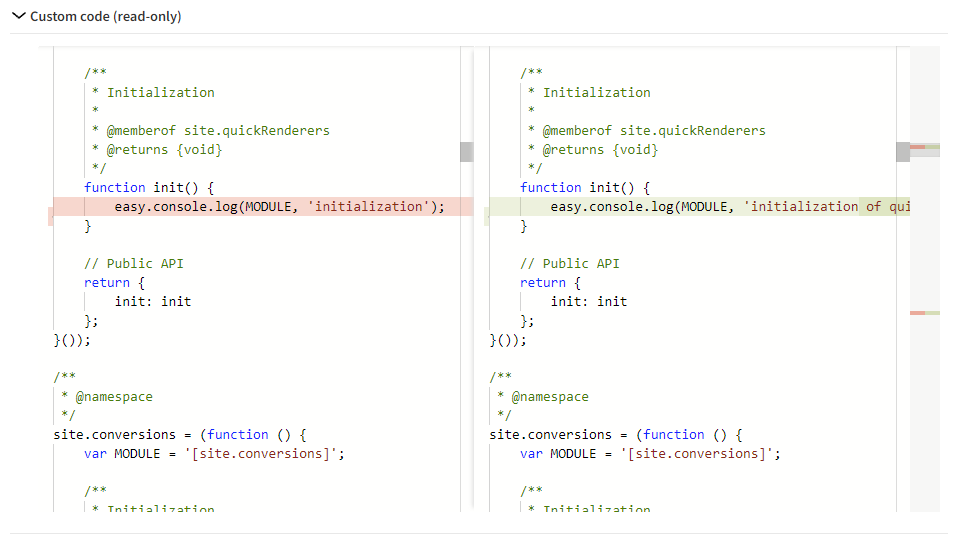The image size is (958, 544).
Task: Click the red deletion gutter marker on left
Action: pos(50,216)
